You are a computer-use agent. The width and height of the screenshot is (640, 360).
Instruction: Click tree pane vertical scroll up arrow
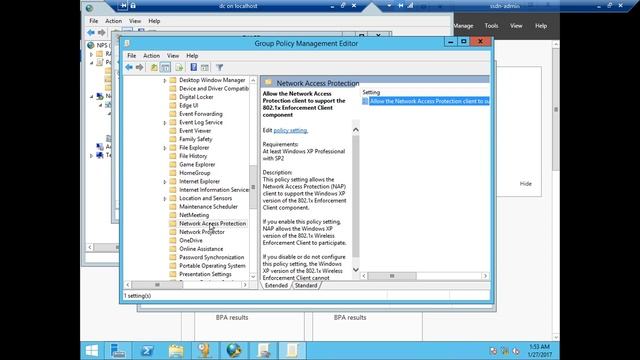(253, 80)
